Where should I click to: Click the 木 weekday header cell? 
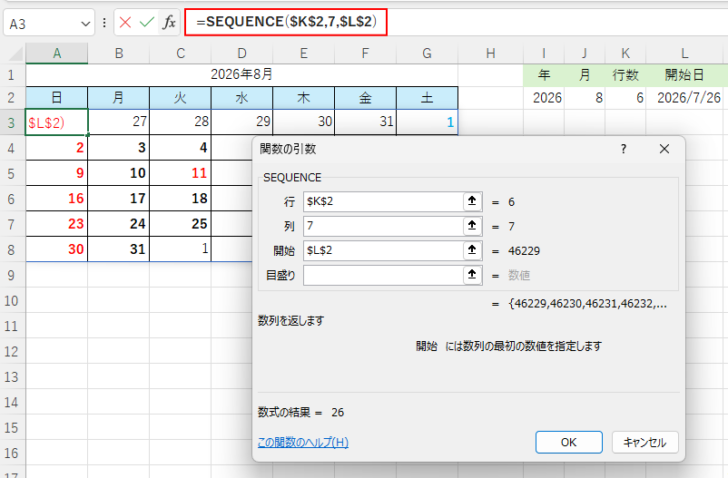(x=304, y=98)
